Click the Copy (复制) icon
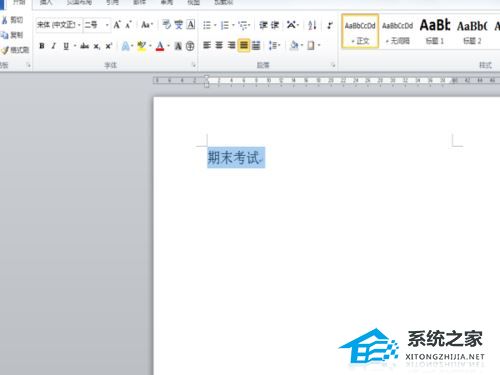 coord(5,35)
